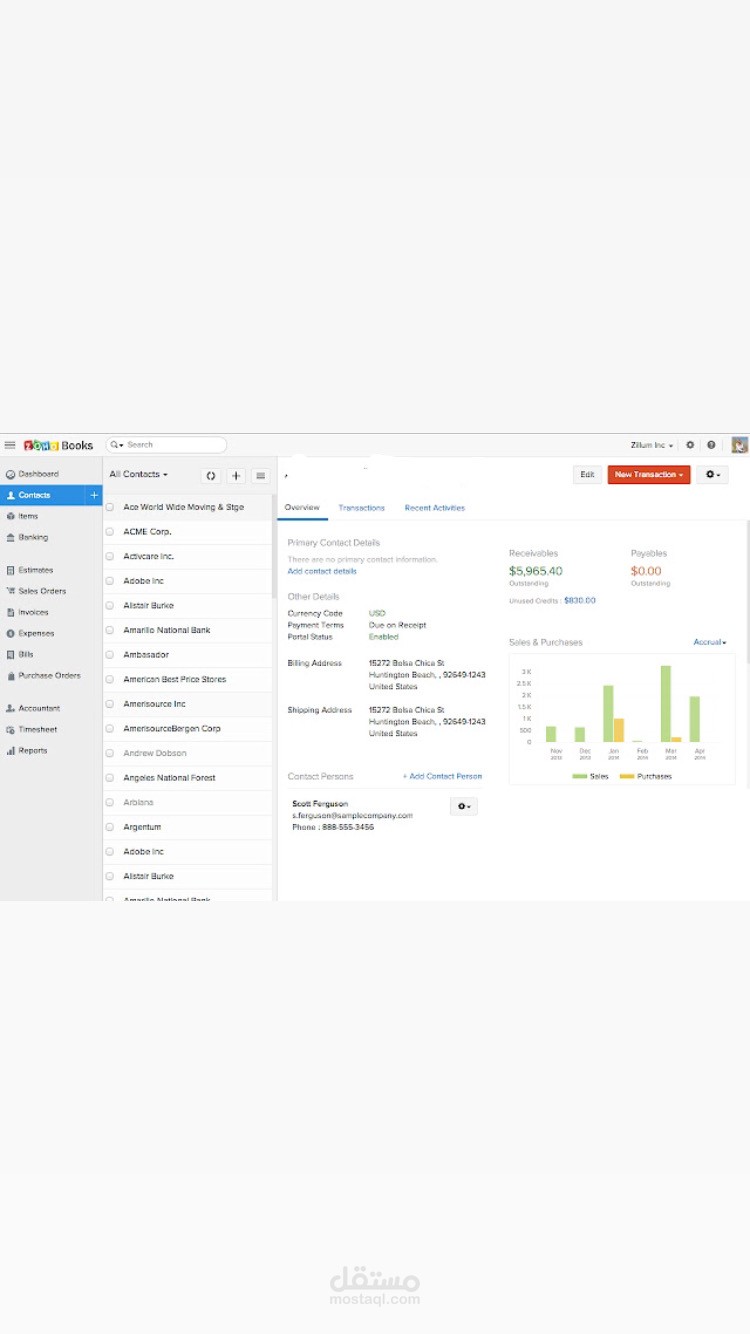Open Purchase Orders in the sidebar
The height and width of the screenshot is (1334, 750).
(x=43, y=675)
